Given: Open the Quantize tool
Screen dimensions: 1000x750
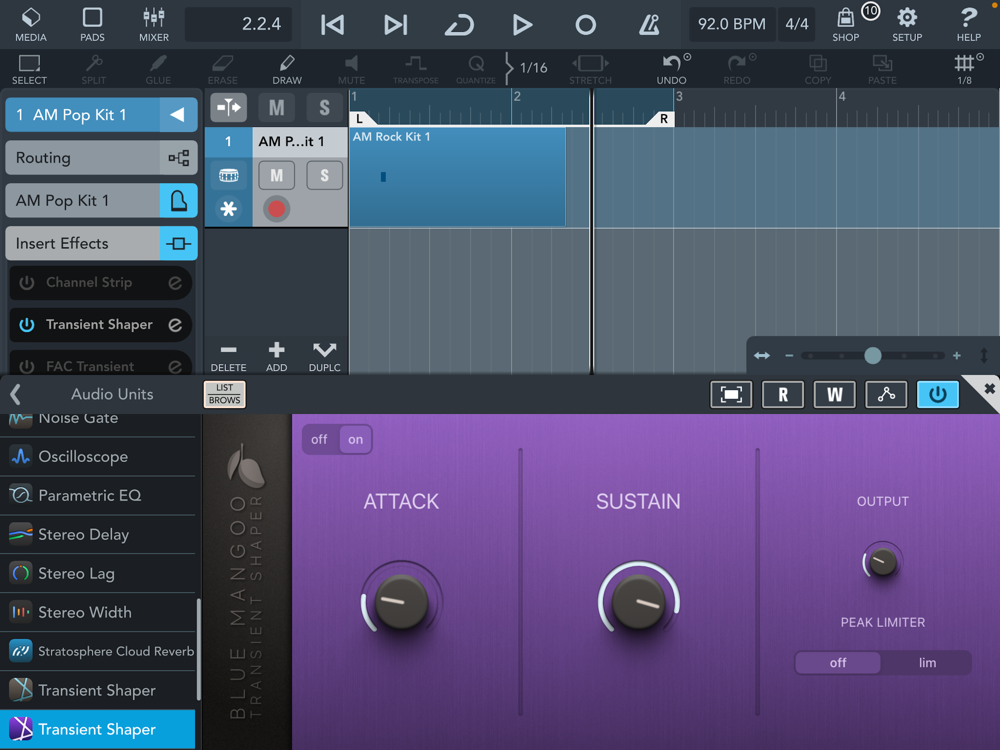Looking at the screenshot, I should 476,70.
